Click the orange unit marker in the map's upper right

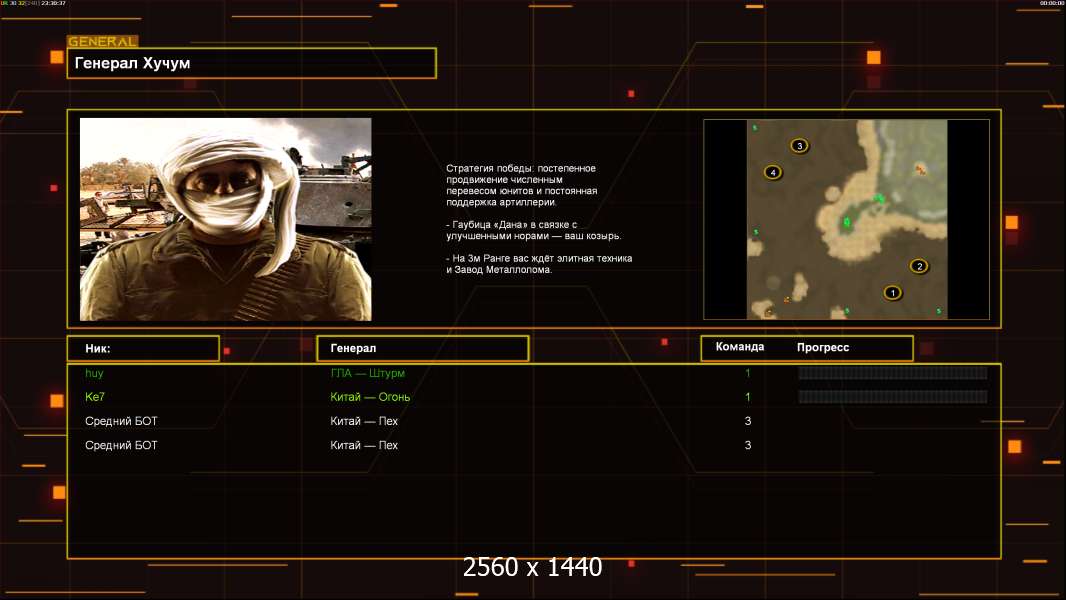pos(920,170)
